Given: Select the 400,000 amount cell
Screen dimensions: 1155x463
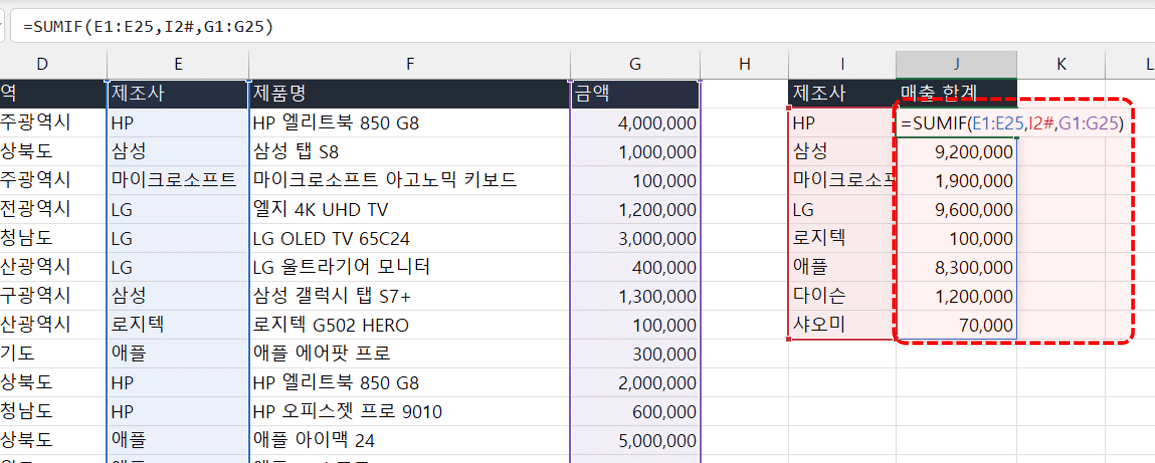Looking at the screenshot, I should tap(636, 267).
